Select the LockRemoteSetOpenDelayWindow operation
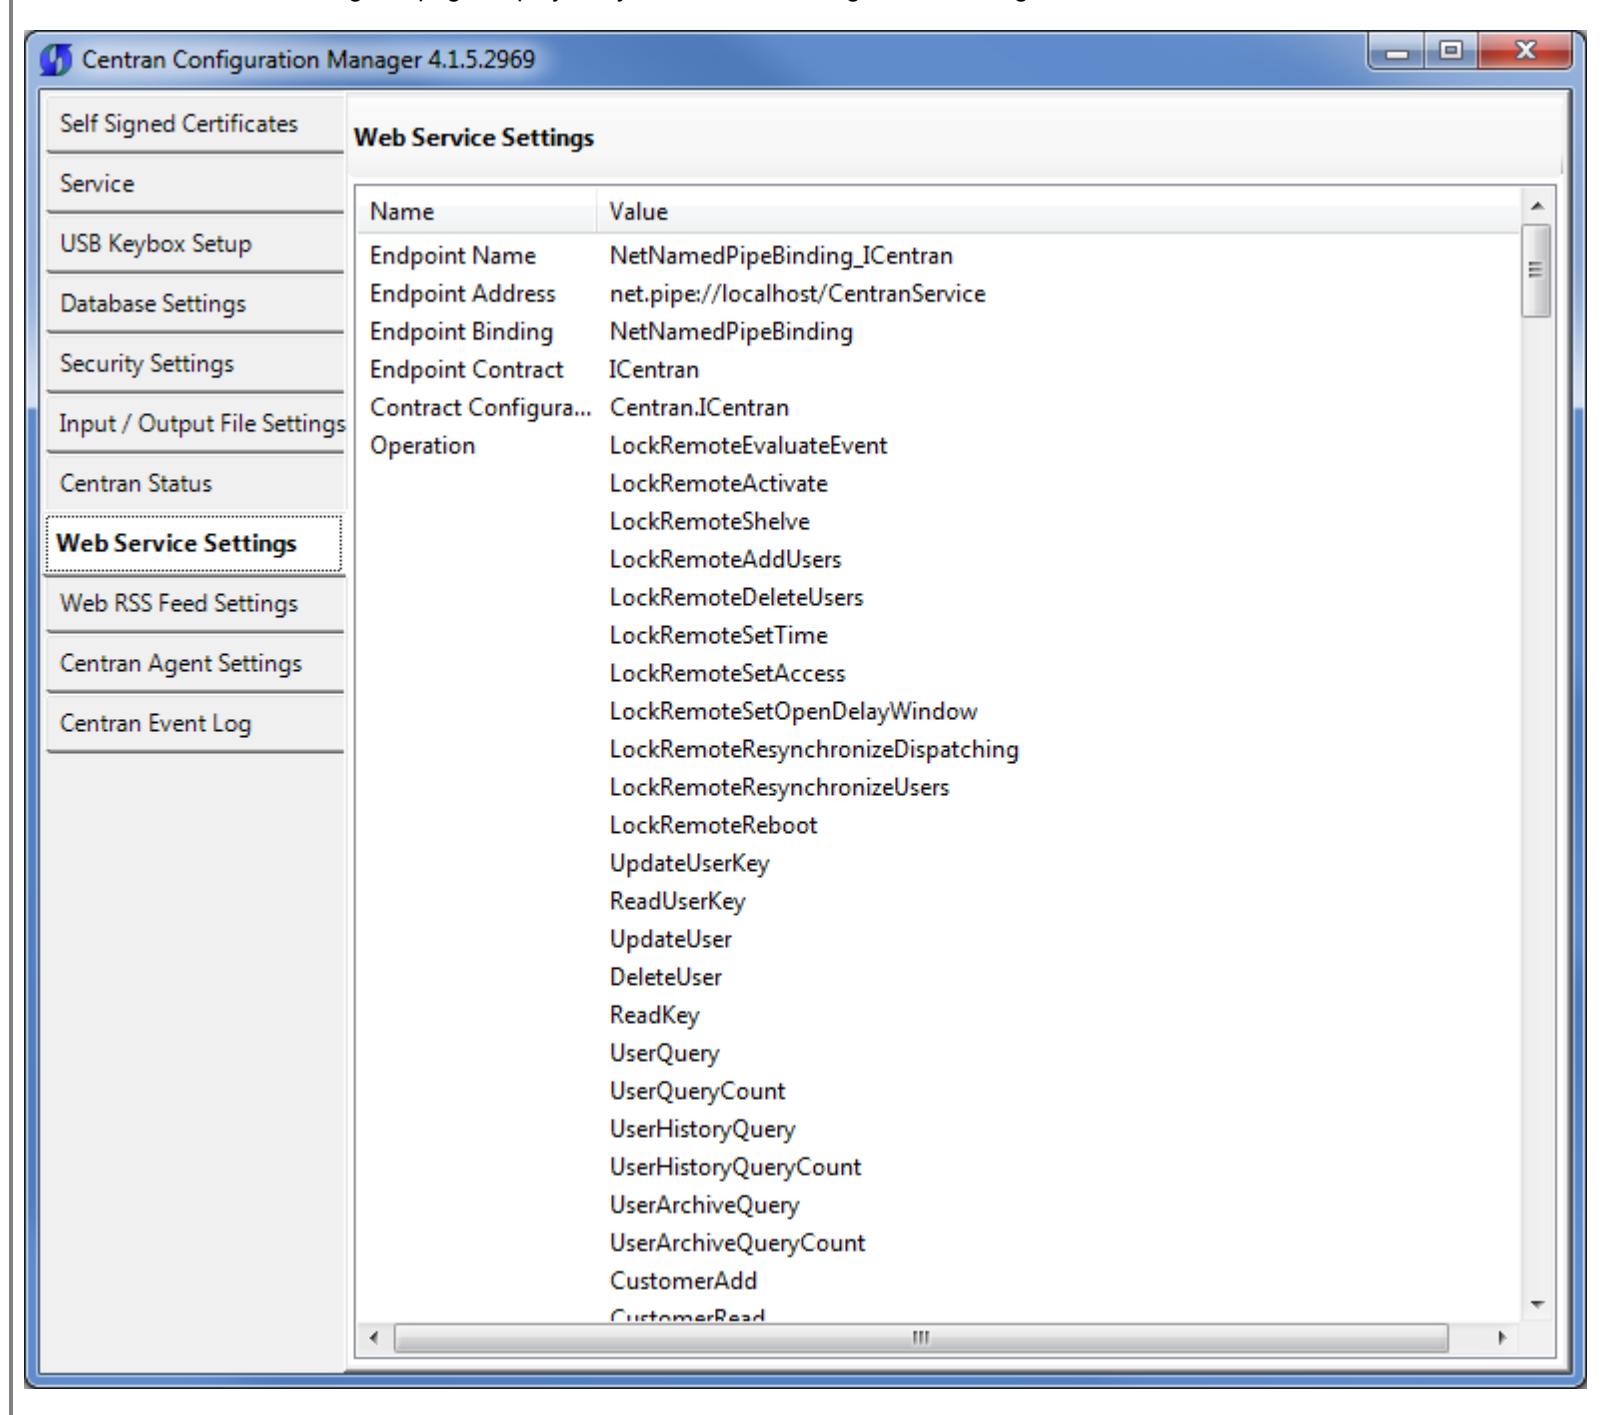The width and height of the screenshot is (1609, 1415). pos(794,712)
